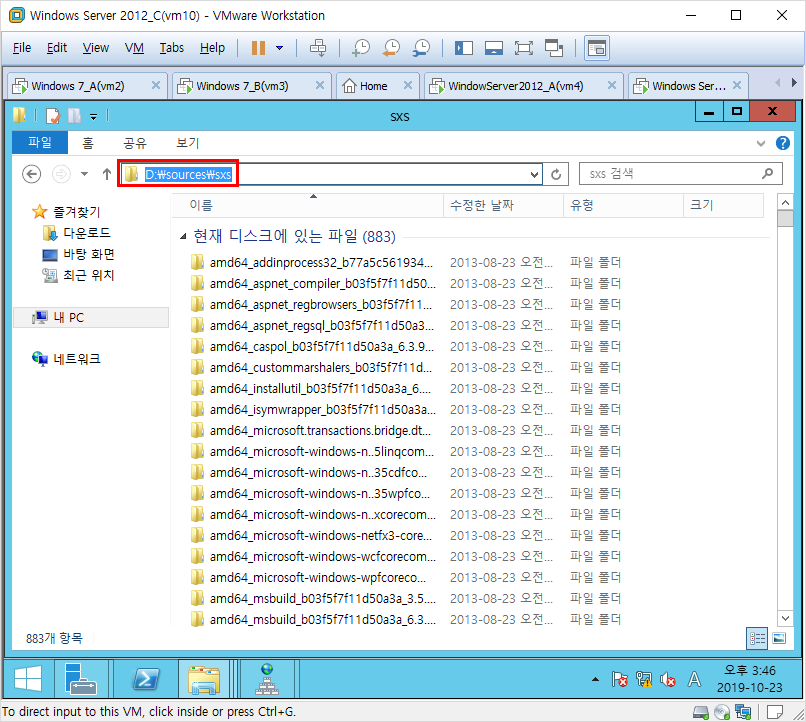This screenshot has height=722, width=806.
Task: Click the New folder quick access icon
Action: [74, 116]
